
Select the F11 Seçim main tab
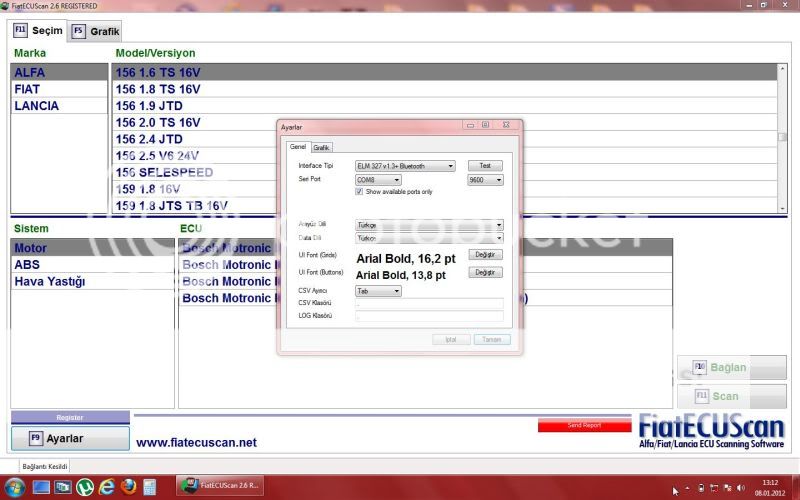(38, 31)
